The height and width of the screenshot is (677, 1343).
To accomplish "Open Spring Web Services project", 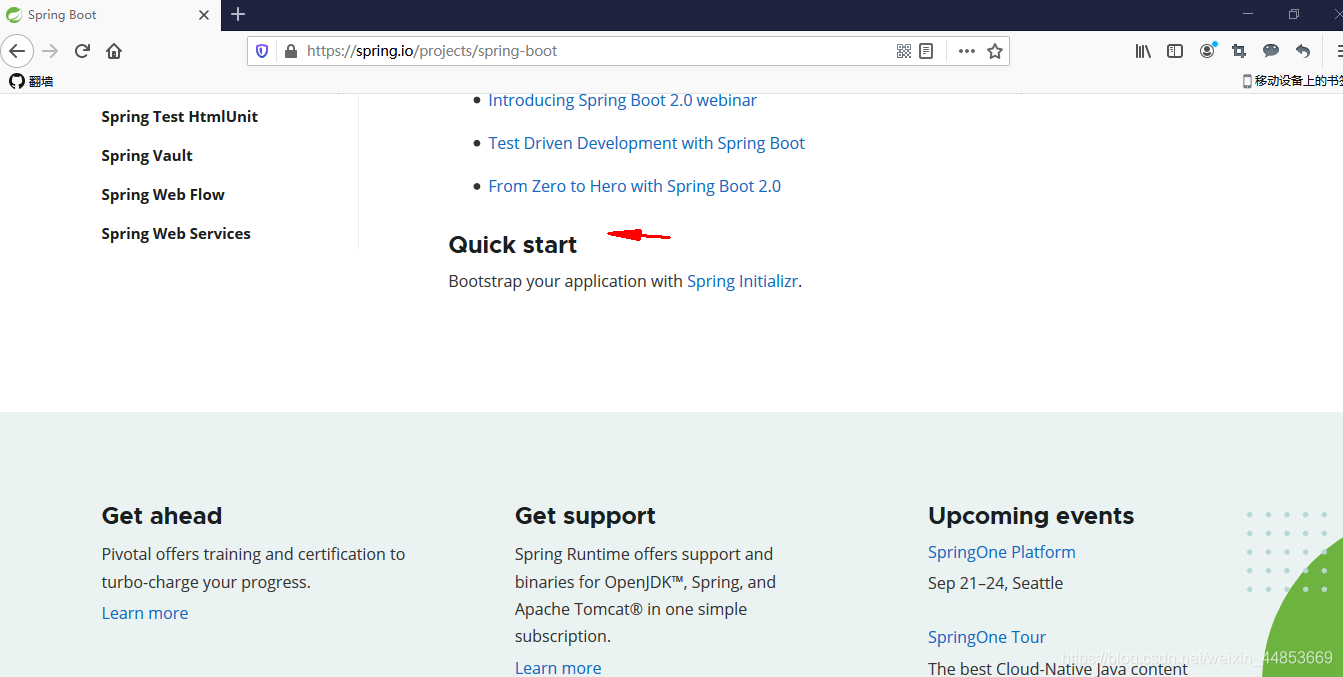I will [176, 233].
